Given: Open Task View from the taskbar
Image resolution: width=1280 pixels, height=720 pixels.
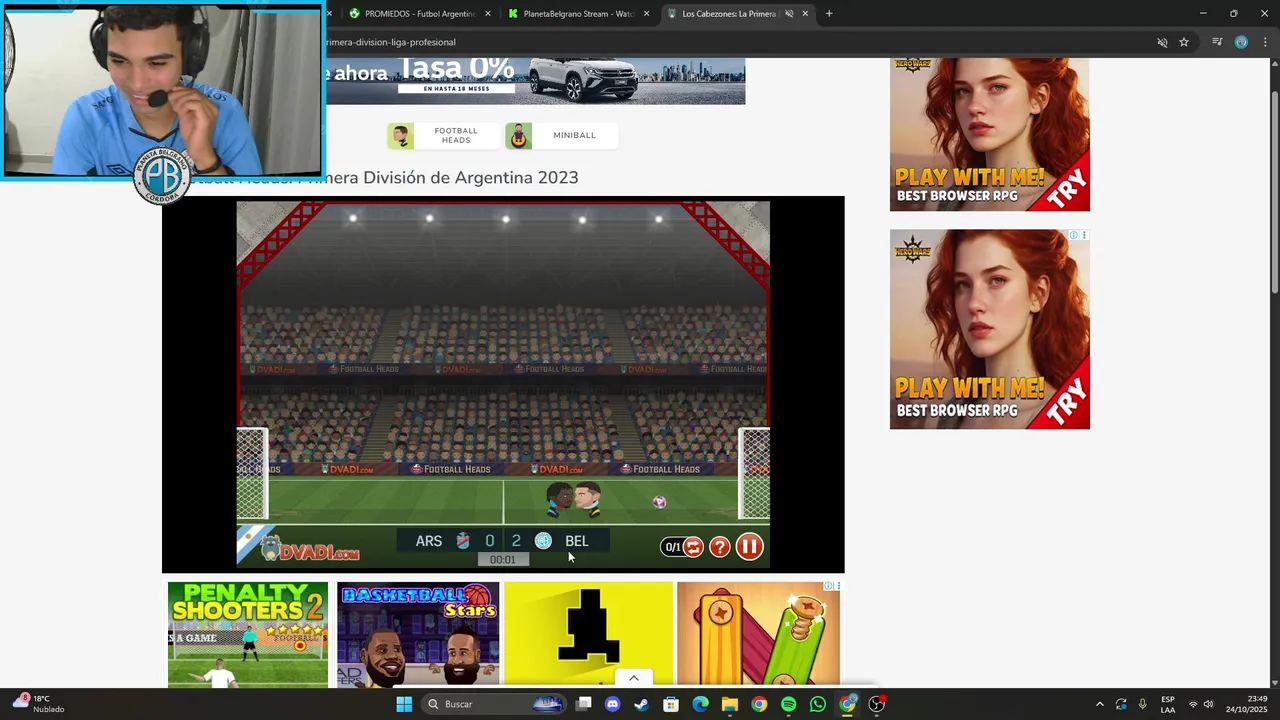Looking at the screenshot, I should 584,704.
